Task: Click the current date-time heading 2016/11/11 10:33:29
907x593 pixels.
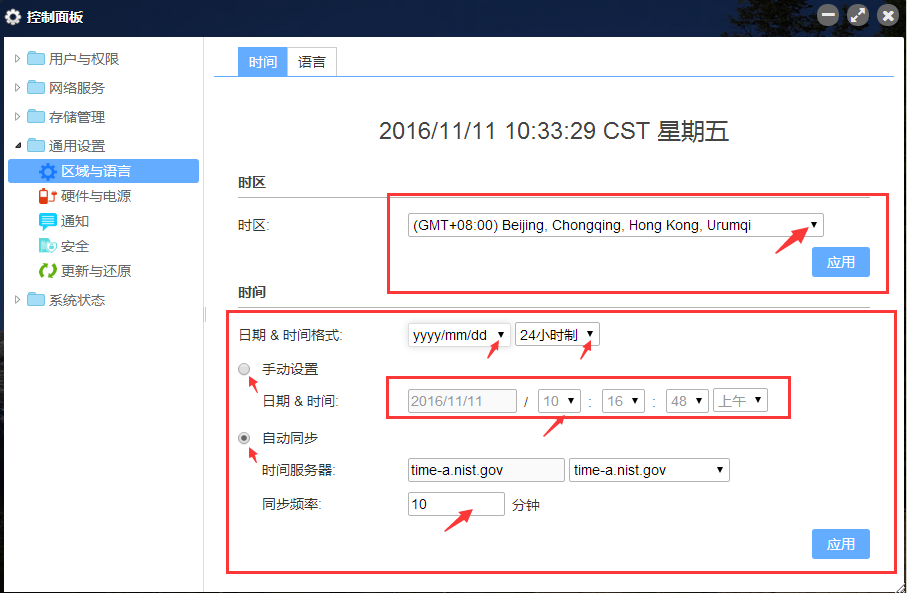Action: (x=554, y=131)
